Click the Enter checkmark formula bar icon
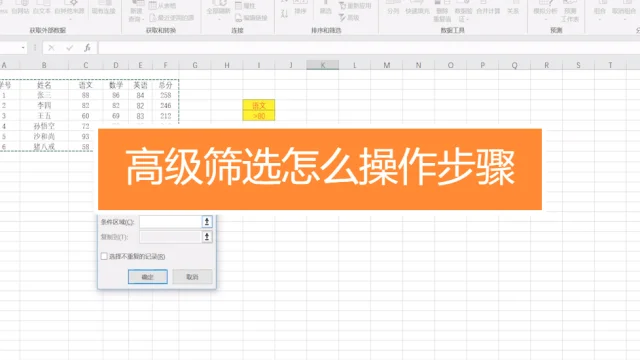640x360 pixels. (x=69, y=48)
